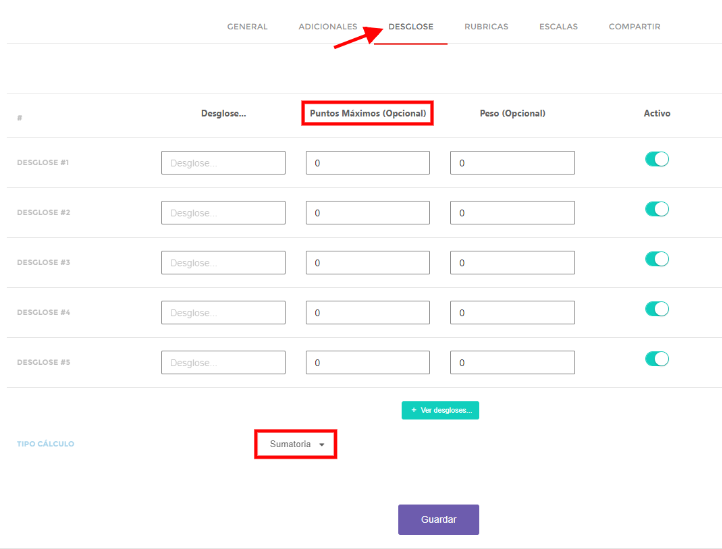Open the Sumatoria calculation type dropdown
722x549 pixels.
click(x=297, y=444)
